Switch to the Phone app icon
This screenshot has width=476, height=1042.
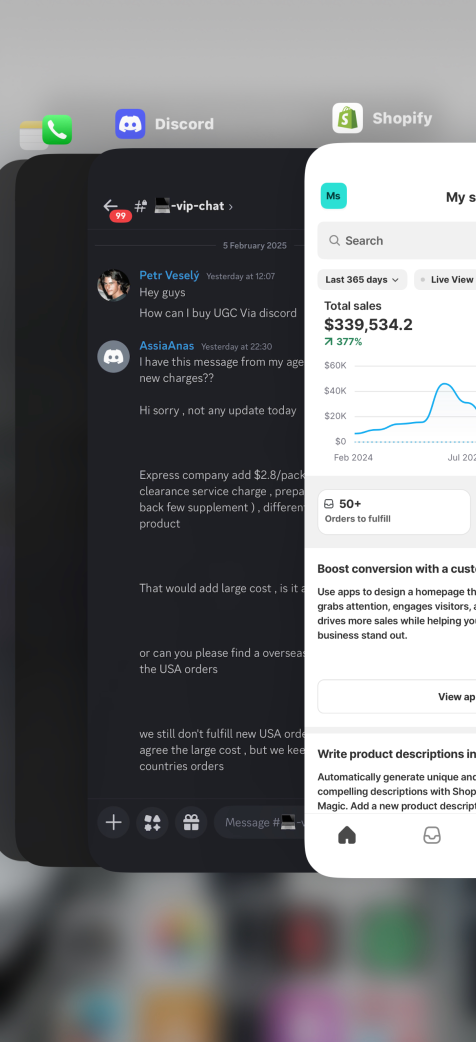tap(57, 130)
